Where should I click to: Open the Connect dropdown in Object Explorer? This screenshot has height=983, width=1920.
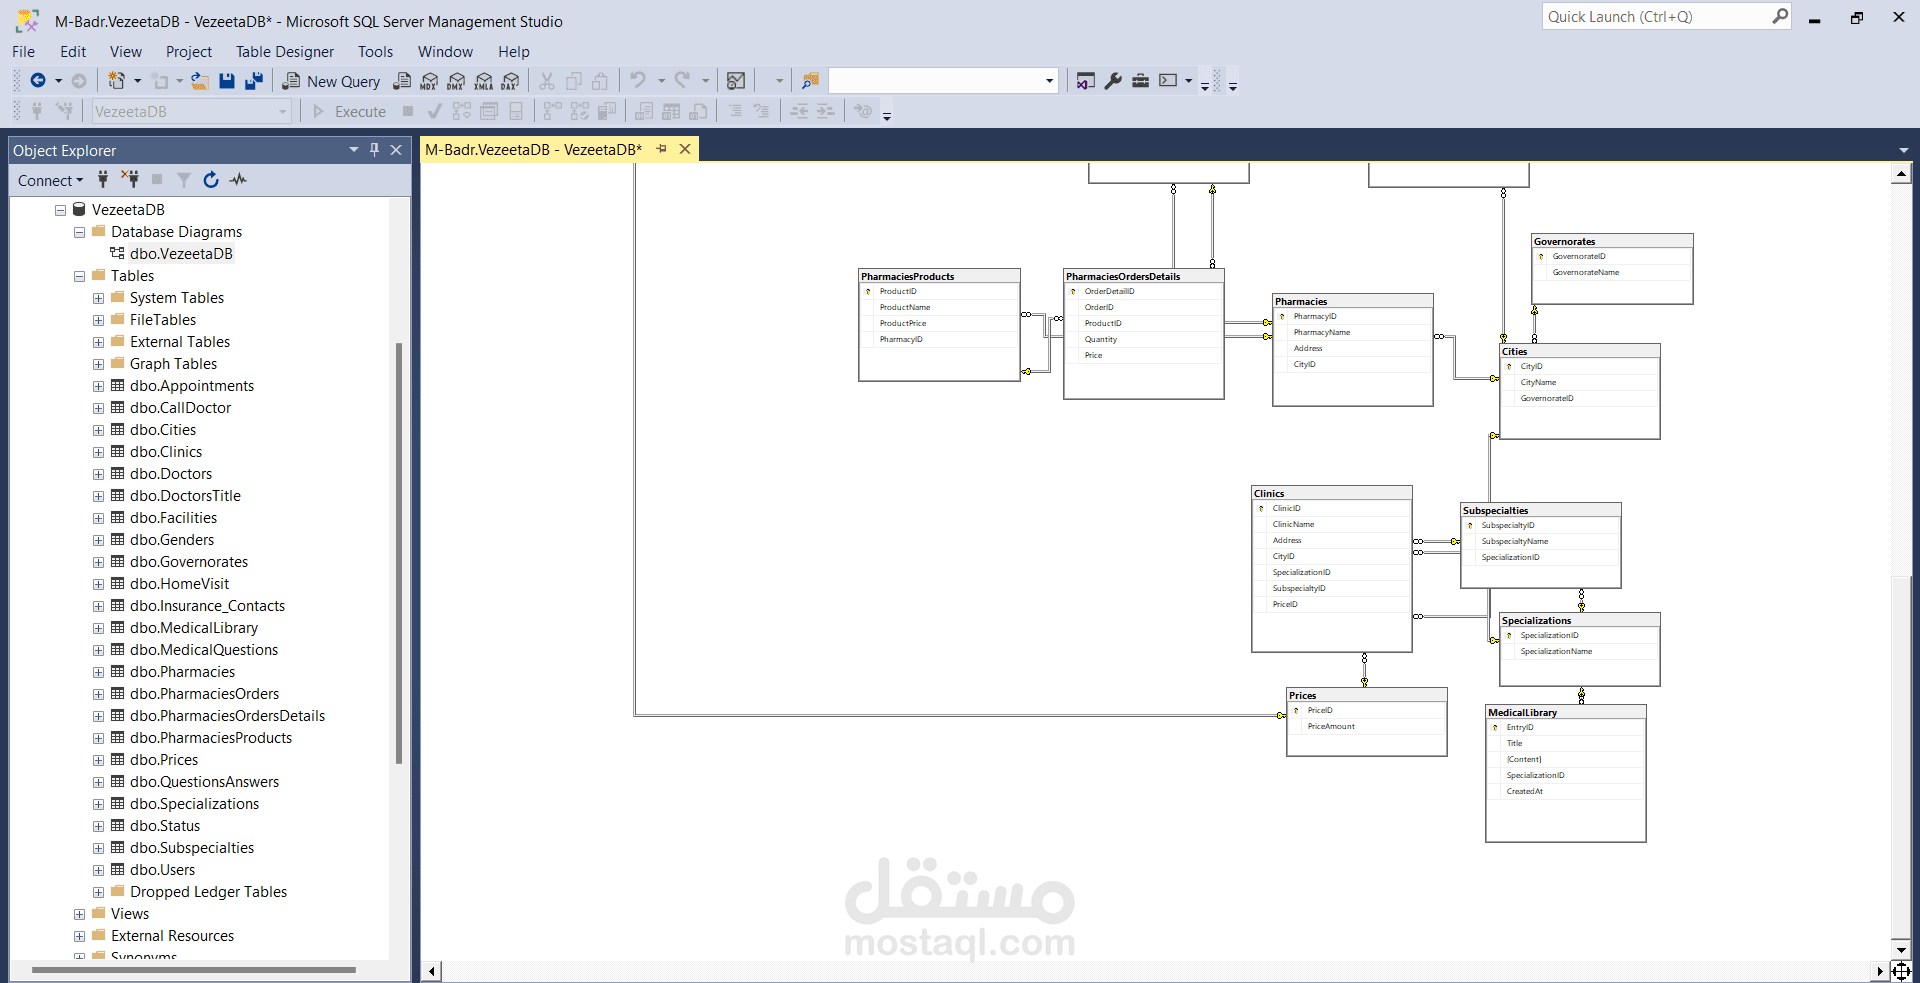click(50, 180)
